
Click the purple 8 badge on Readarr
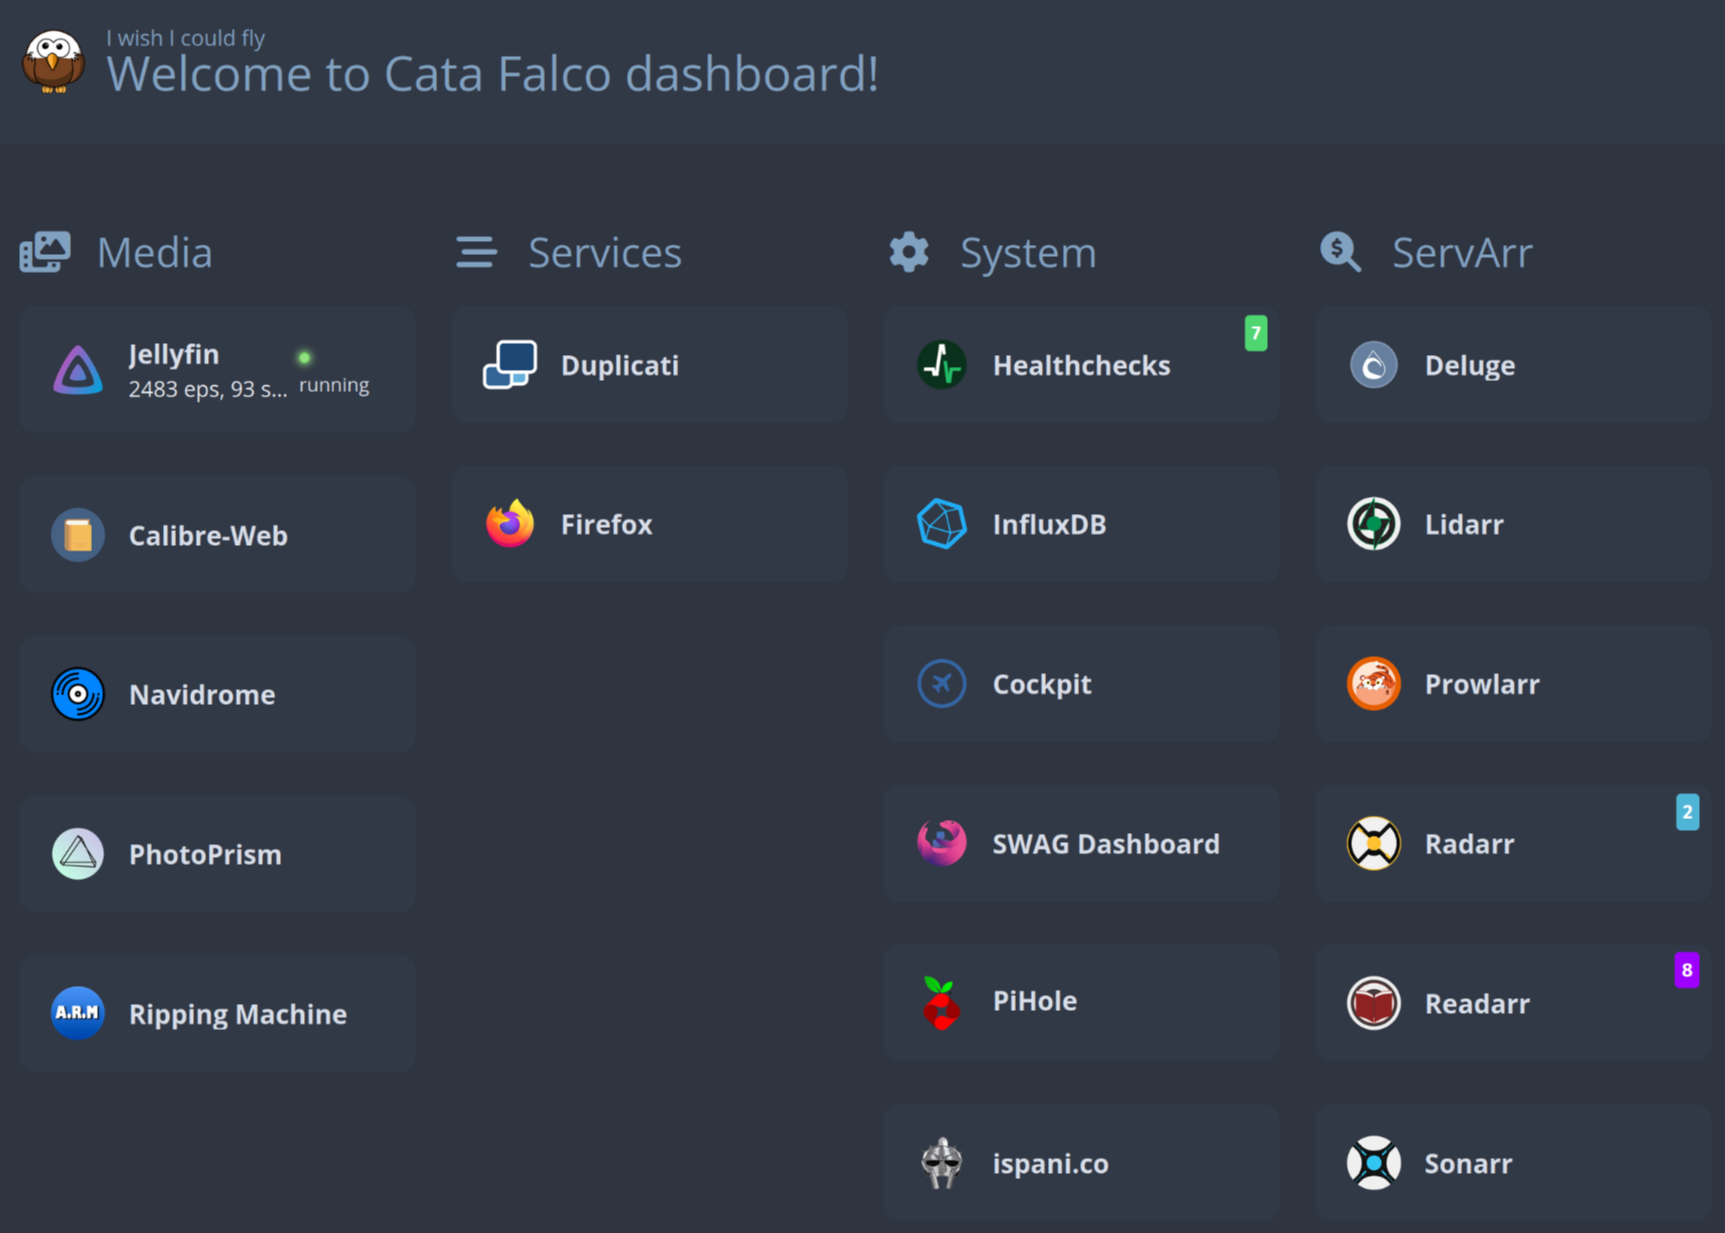point(1688,970)
